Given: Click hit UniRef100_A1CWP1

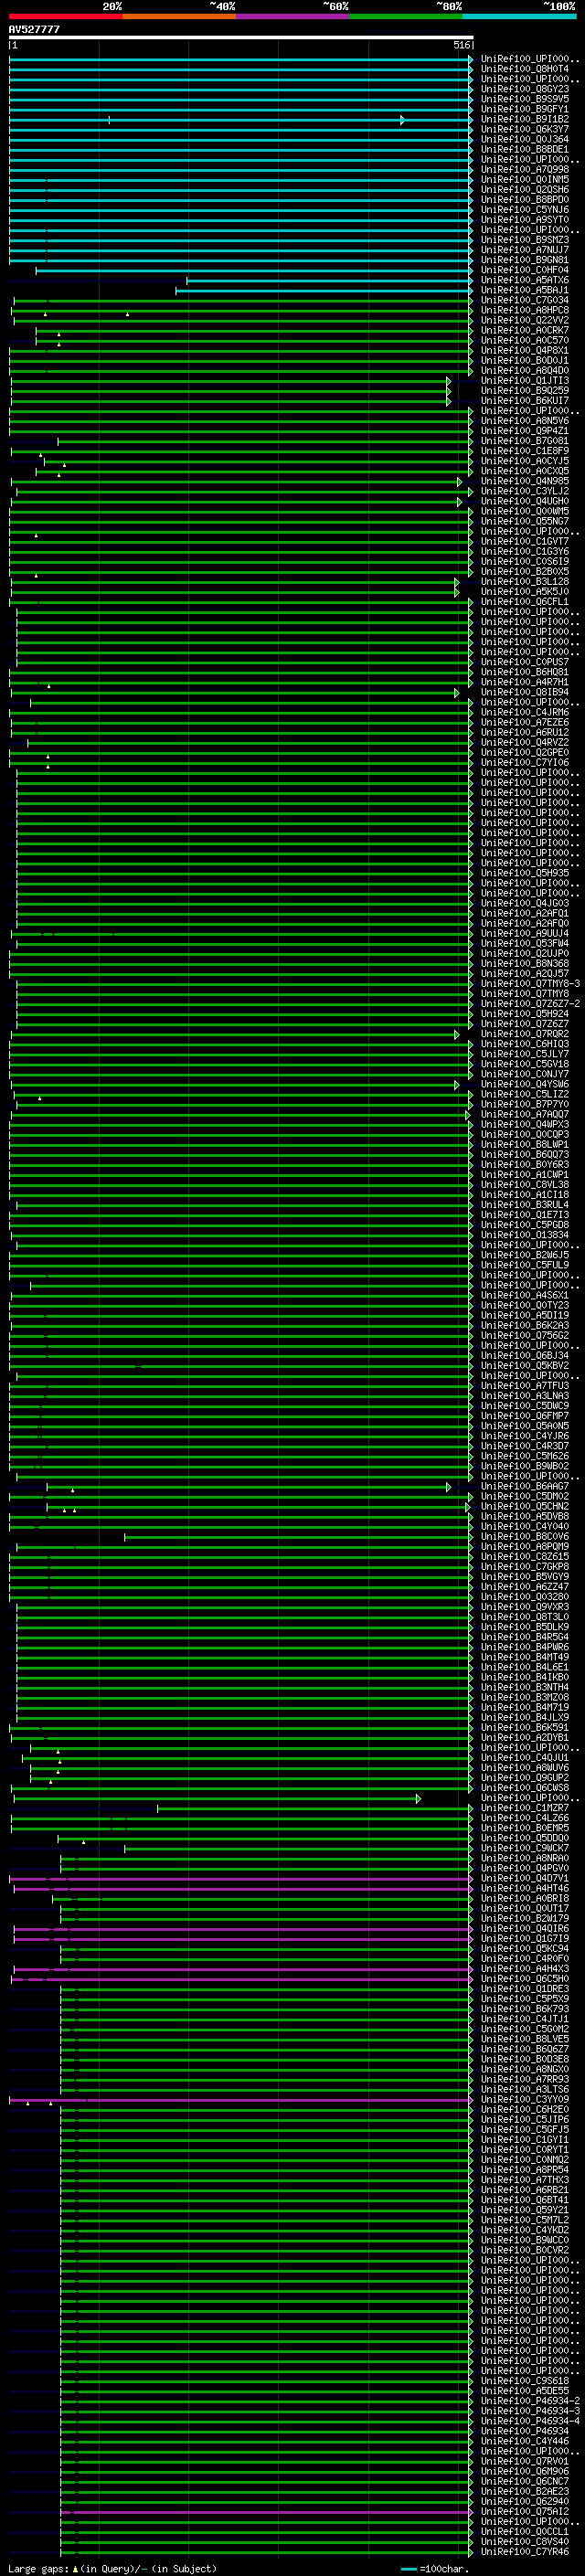Looking at the screenshot, I should (x=524, y=1175).
